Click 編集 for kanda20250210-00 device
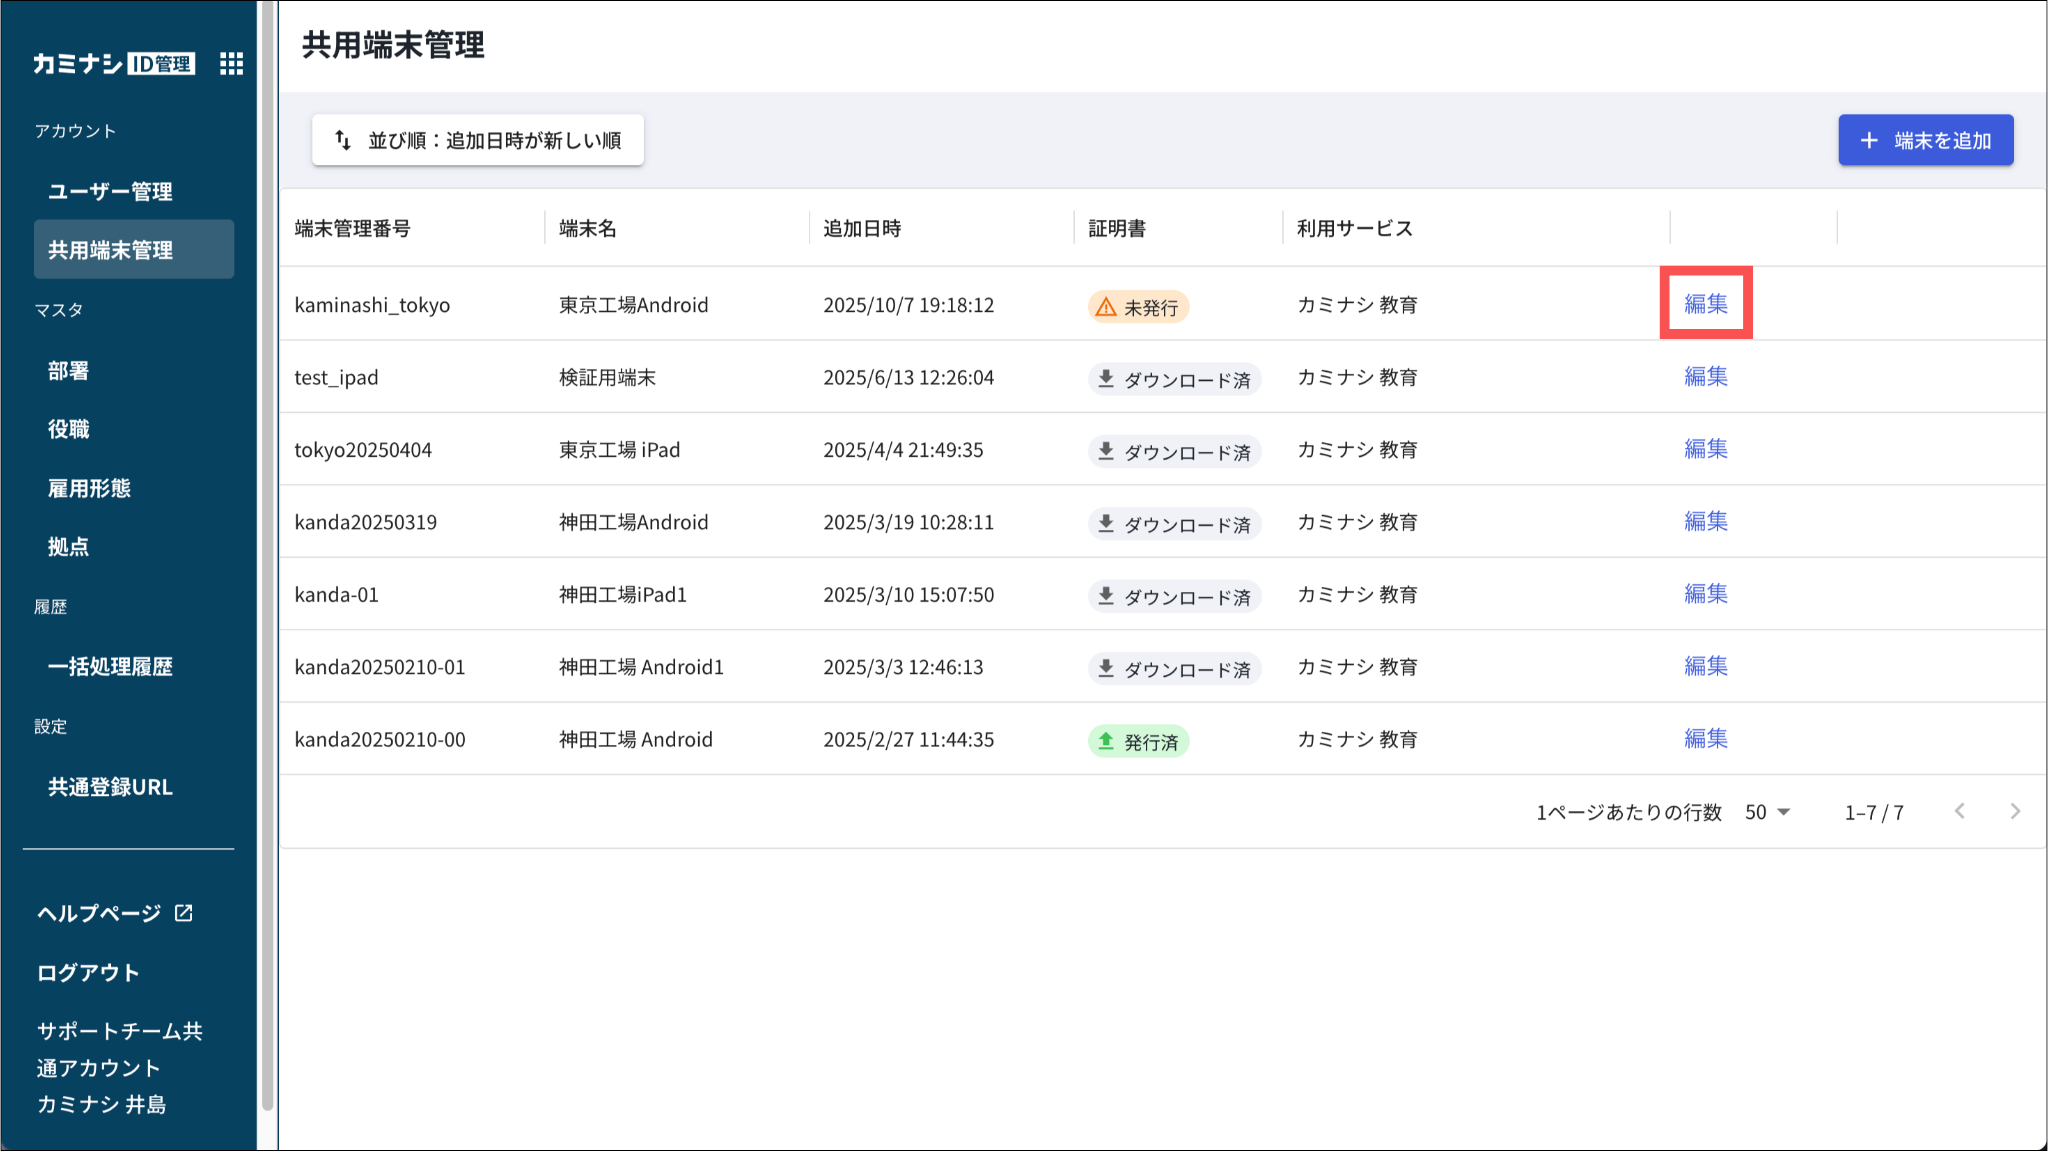Image resolution: width=2048 pixels, height=1151 pixels. [1705, 739]
